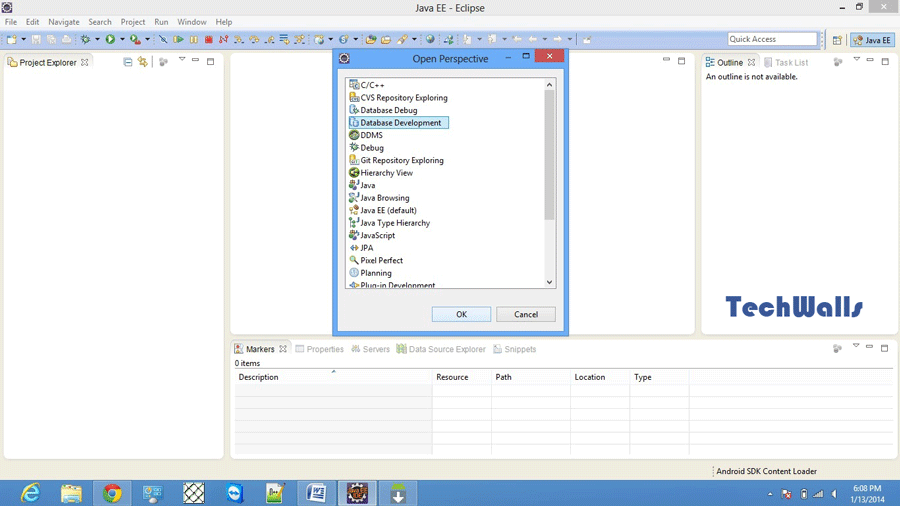Click OK in Open Perspective dialog
The width and height of the screenshot is (900, 506).
[x=461, y=314]
